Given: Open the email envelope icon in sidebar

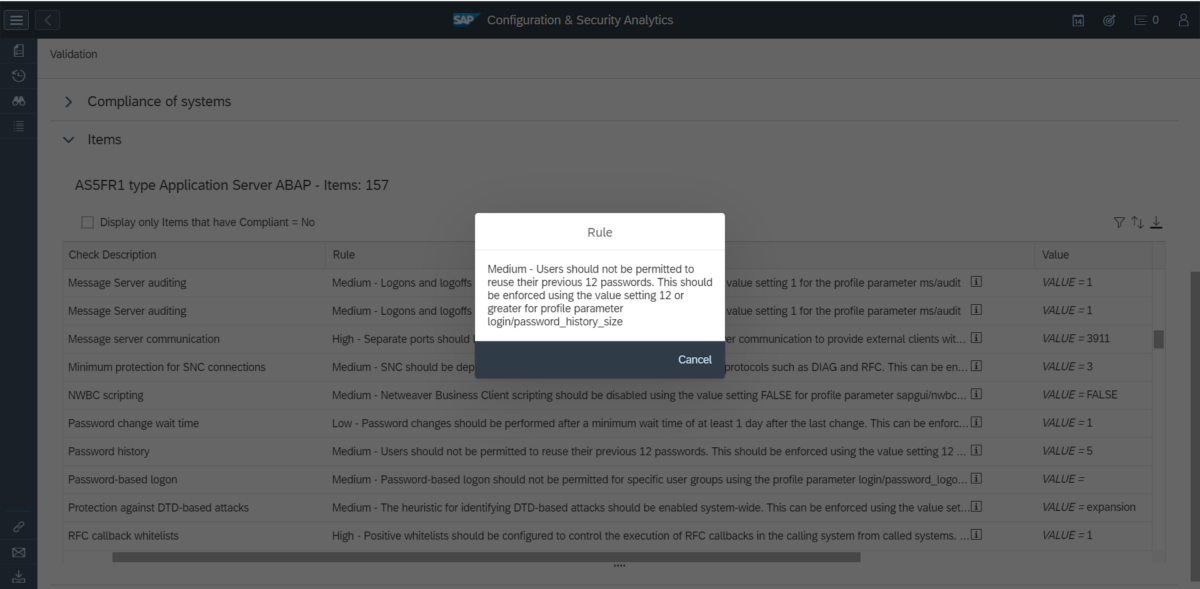Looking at the screenshot, I should 18,552.
